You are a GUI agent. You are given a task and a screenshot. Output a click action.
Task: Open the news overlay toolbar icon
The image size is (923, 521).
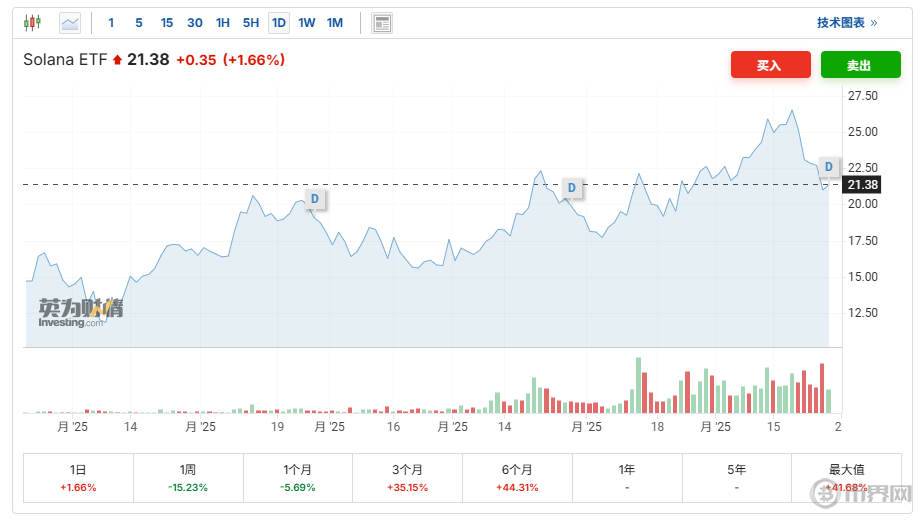(381, 23)
